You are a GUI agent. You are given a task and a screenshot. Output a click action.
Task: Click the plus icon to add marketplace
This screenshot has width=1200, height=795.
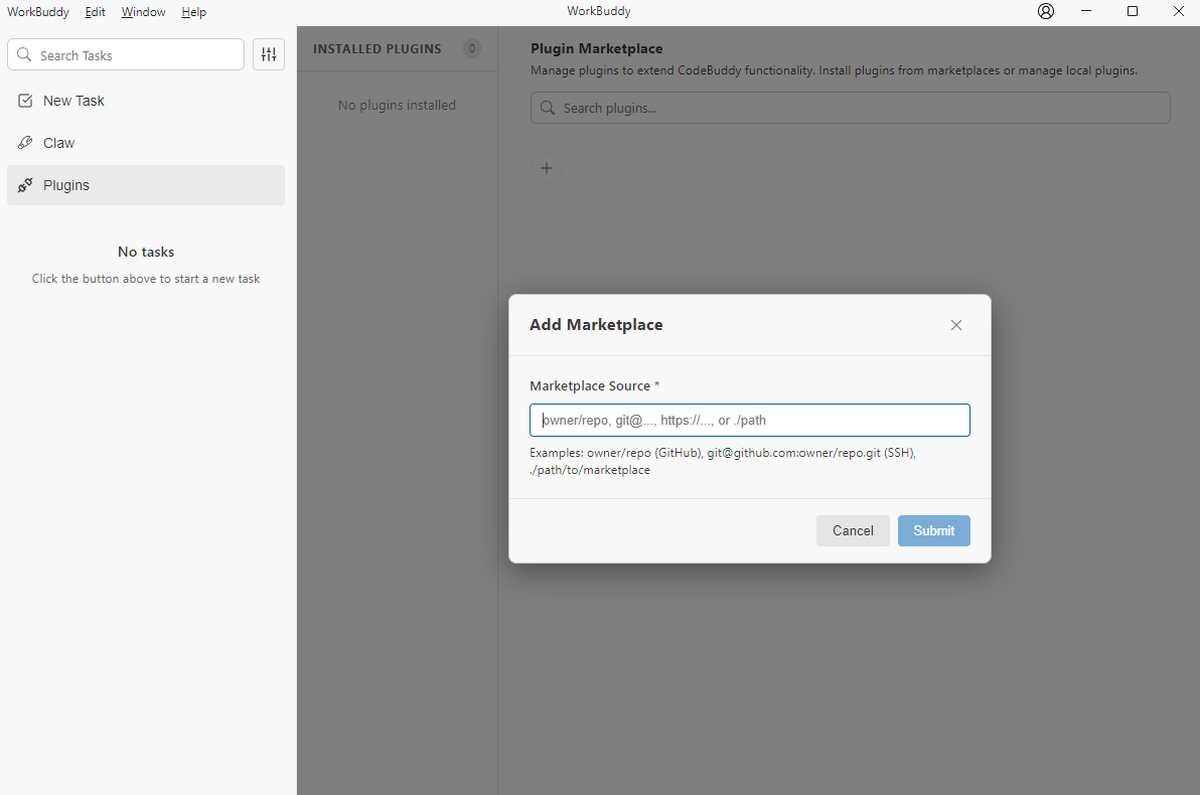click(x=546, y=168)
